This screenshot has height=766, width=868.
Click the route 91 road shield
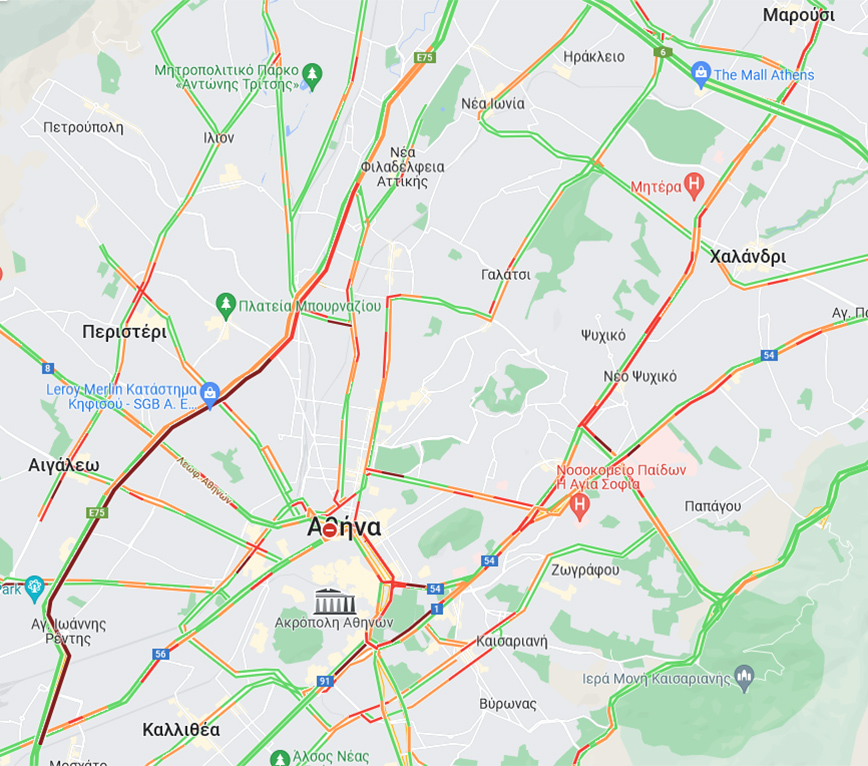(325, 681)
